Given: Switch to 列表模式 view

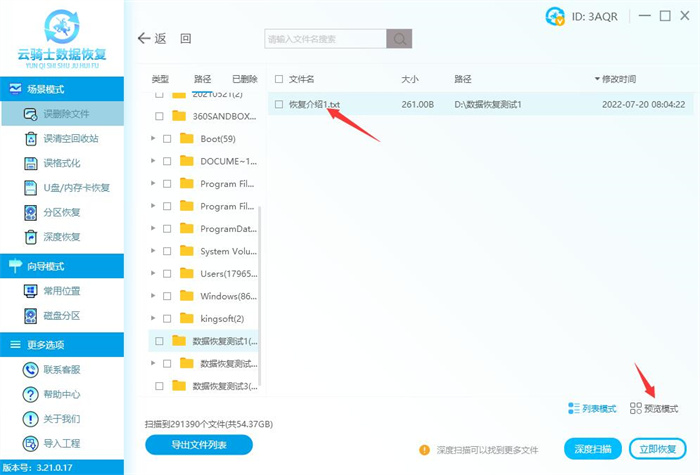Looking at the screenshot, I should point(592,409).
